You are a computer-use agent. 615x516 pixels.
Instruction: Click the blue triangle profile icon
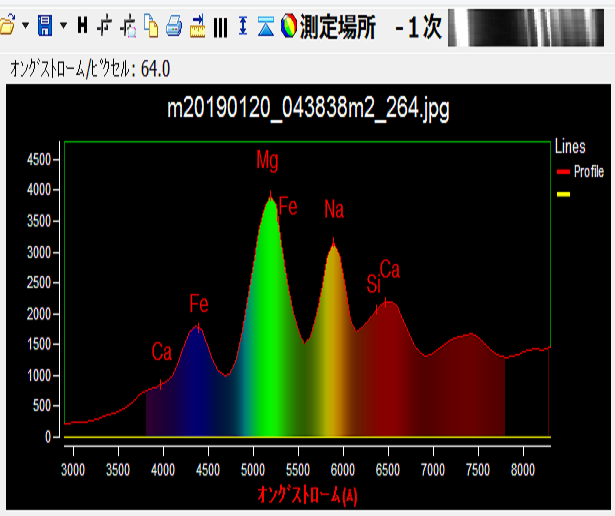pos(265,27)
